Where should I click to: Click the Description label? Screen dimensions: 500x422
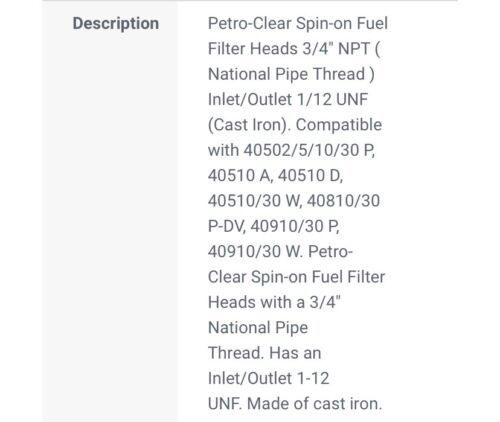(116, 24)
